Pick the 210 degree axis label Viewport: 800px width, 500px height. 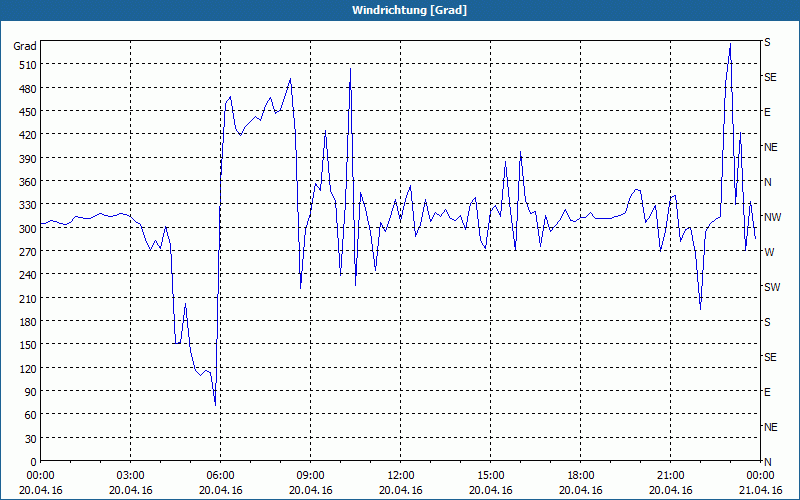(28, 298)
